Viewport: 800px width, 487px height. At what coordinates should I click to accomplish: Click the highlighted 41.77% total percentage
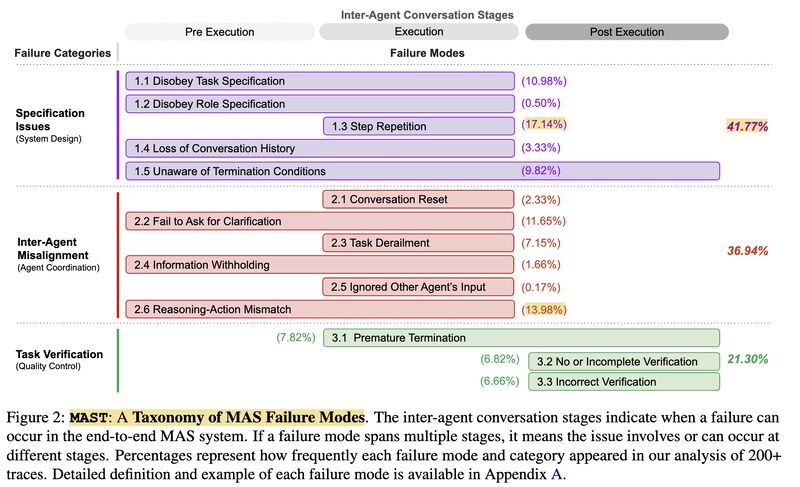click(x=747, y=126)
